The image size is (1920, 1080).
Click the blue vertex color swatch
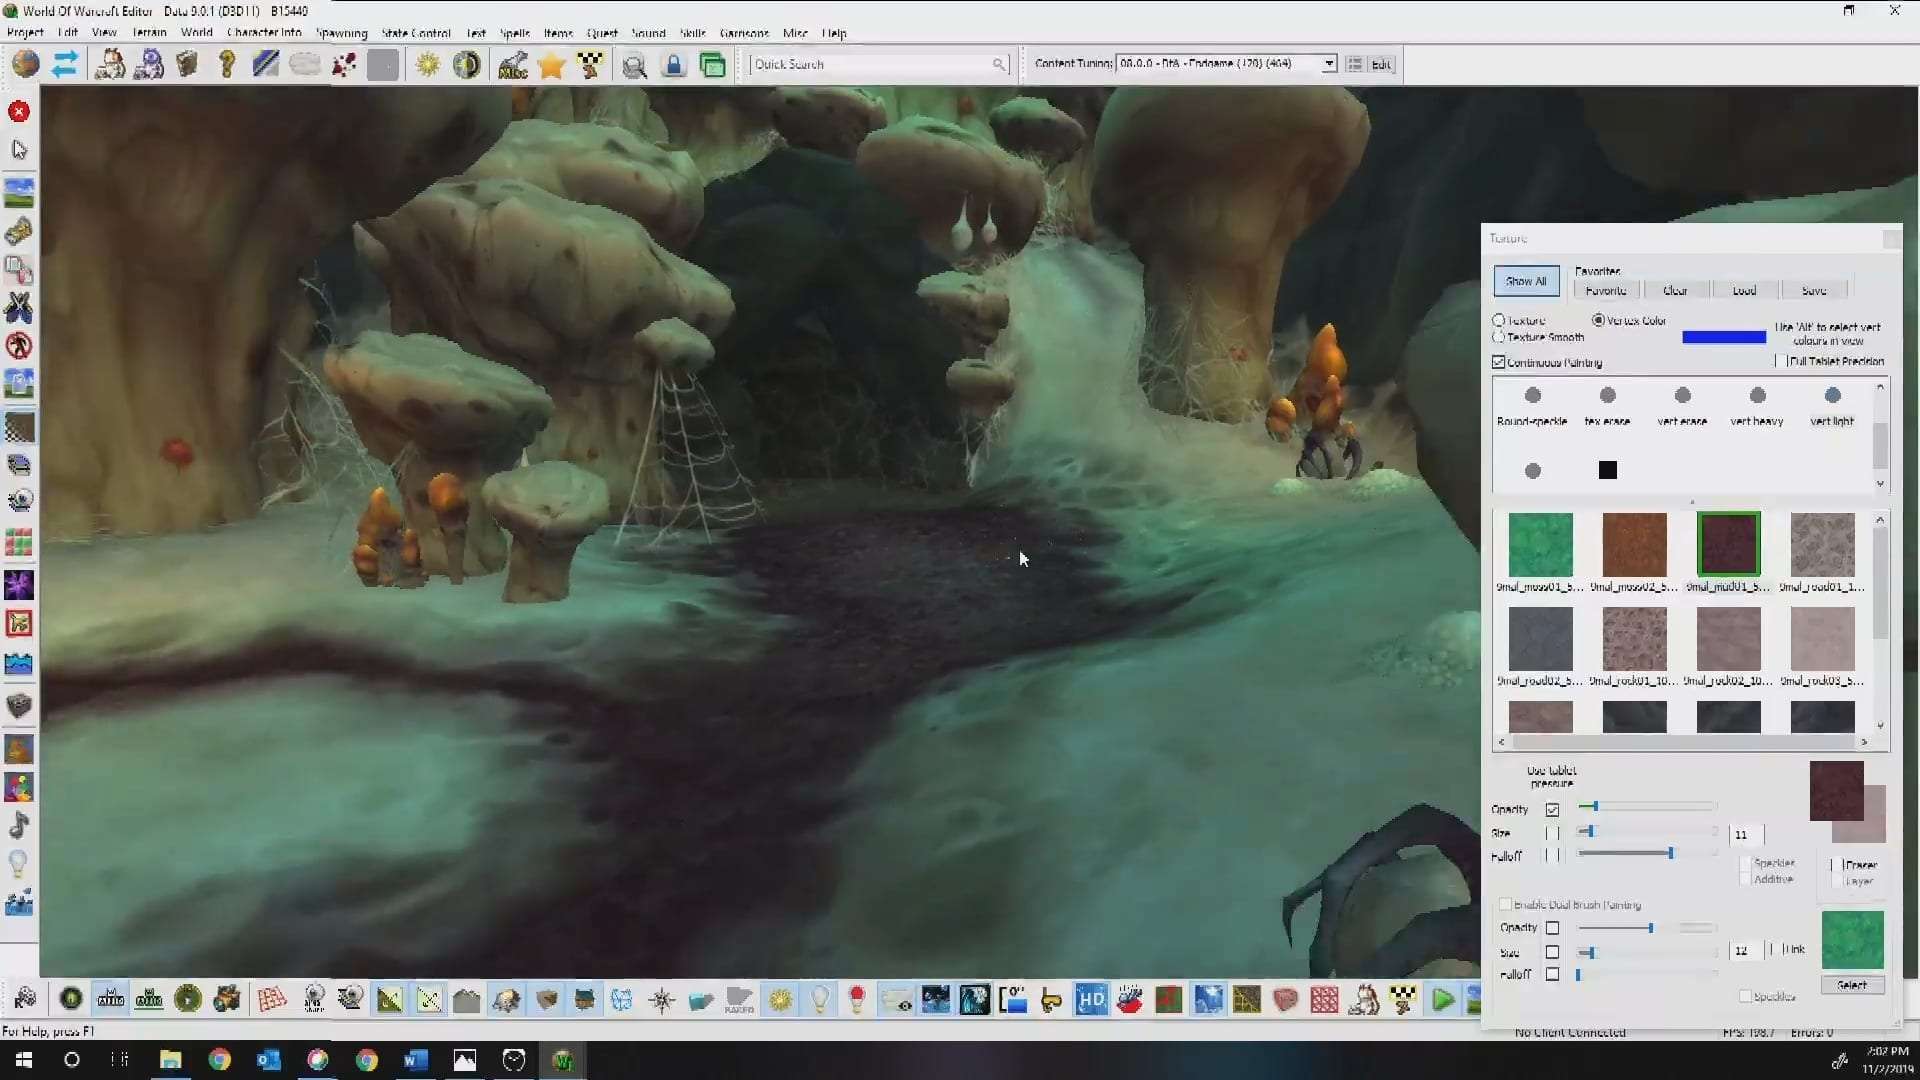coord(1724,337)
